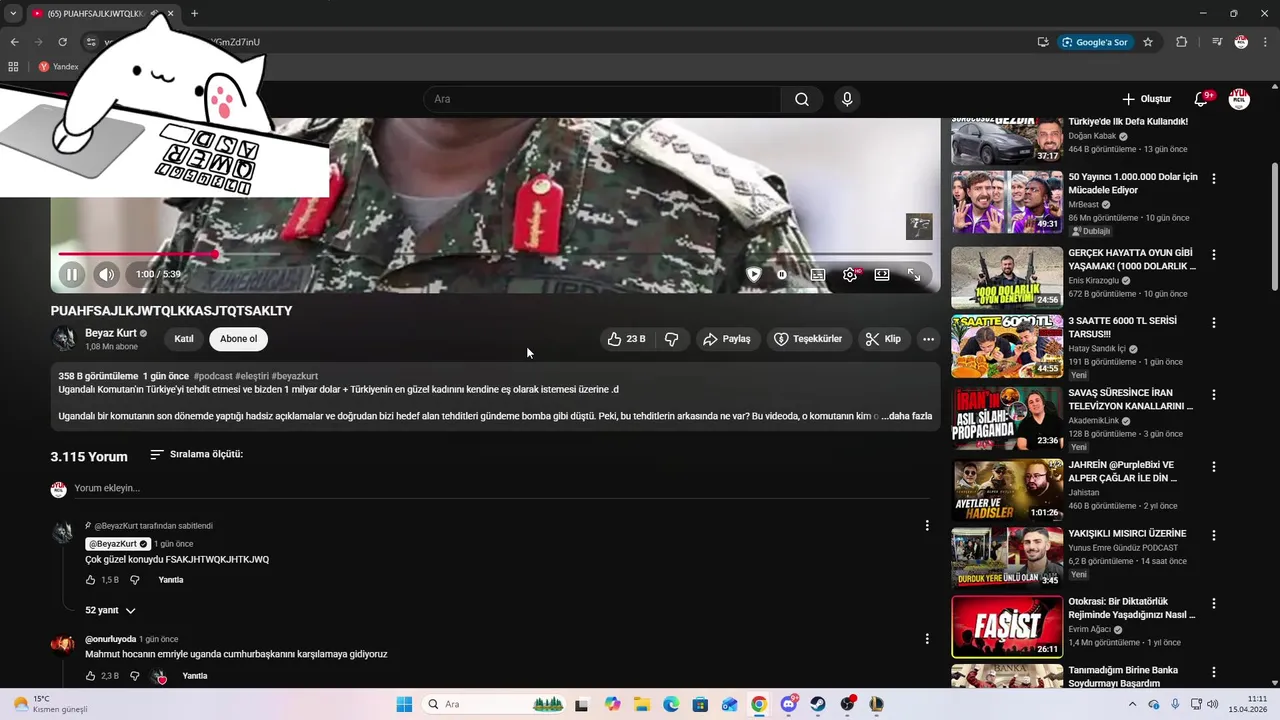Open the Sıralama ölçütü sort dropdown

pyautogui.click(x=196, y=454)
